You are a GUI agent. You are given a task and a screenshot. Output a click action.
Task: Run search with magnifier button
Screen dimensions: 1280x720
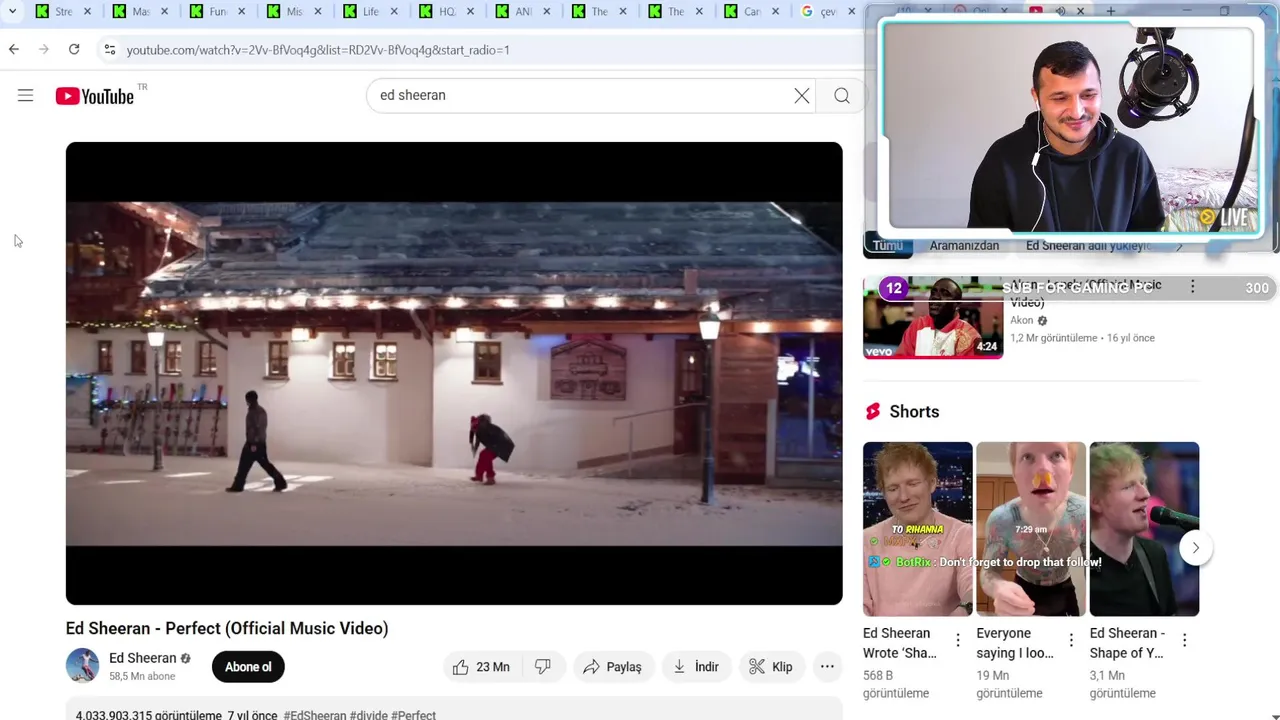tap(842, 96)
